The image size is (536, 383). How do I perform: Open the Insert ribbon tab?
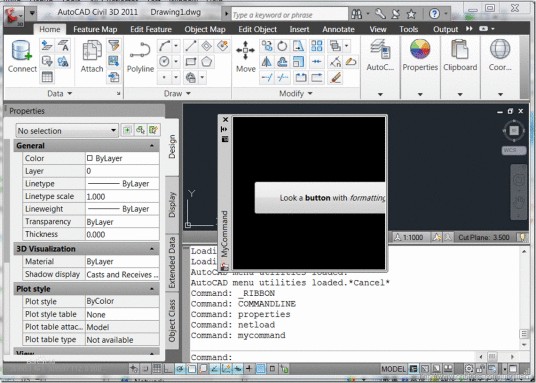click(299, 29)
